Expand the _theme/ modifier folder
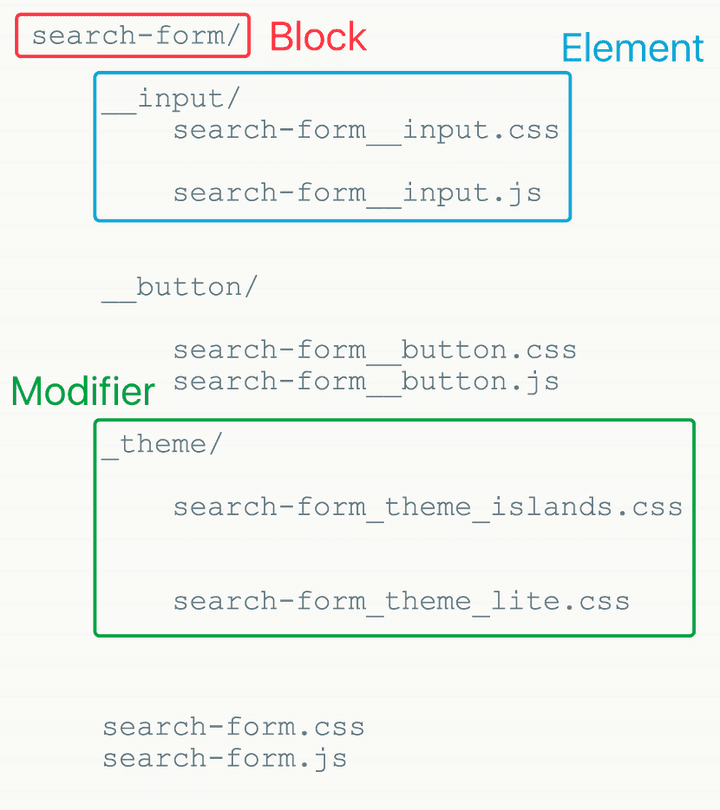Viewport: 720px width, 810px height. coord(161,444)
